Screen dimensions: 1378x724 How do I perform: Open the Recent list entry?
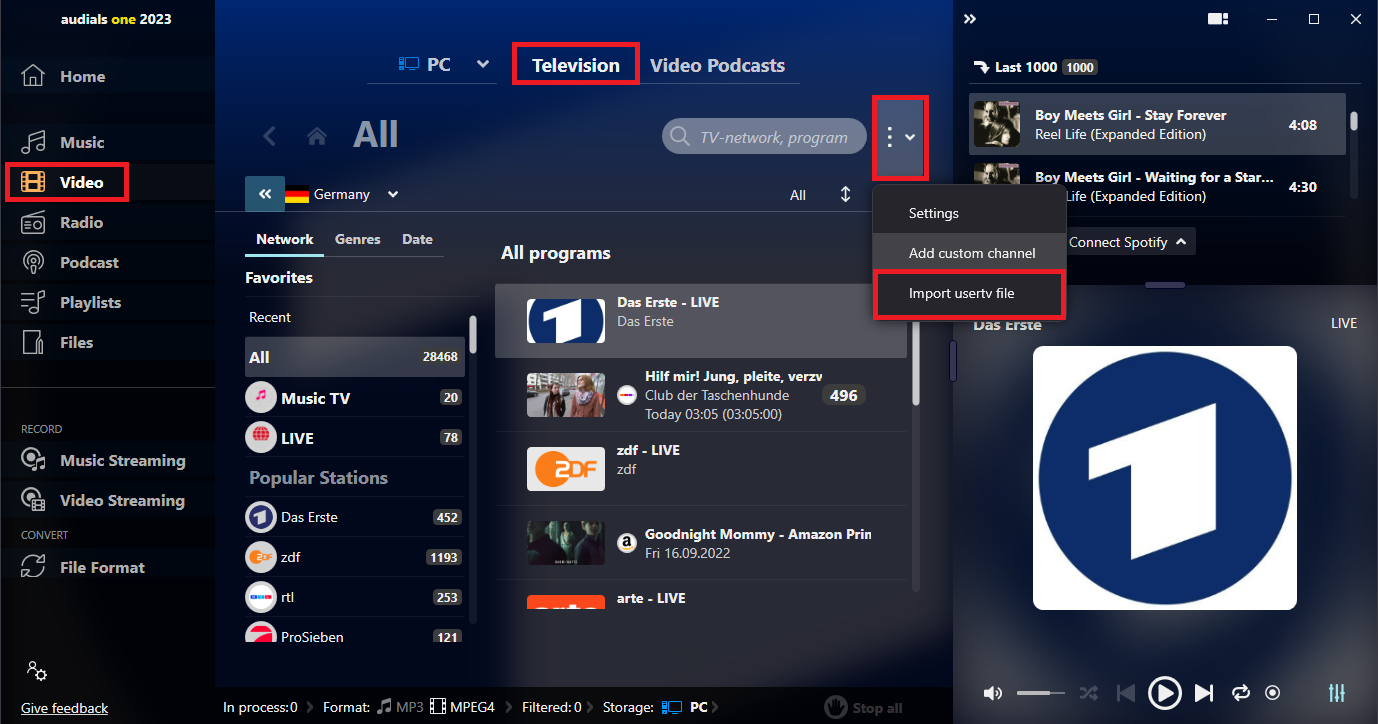tap(270, 317)
